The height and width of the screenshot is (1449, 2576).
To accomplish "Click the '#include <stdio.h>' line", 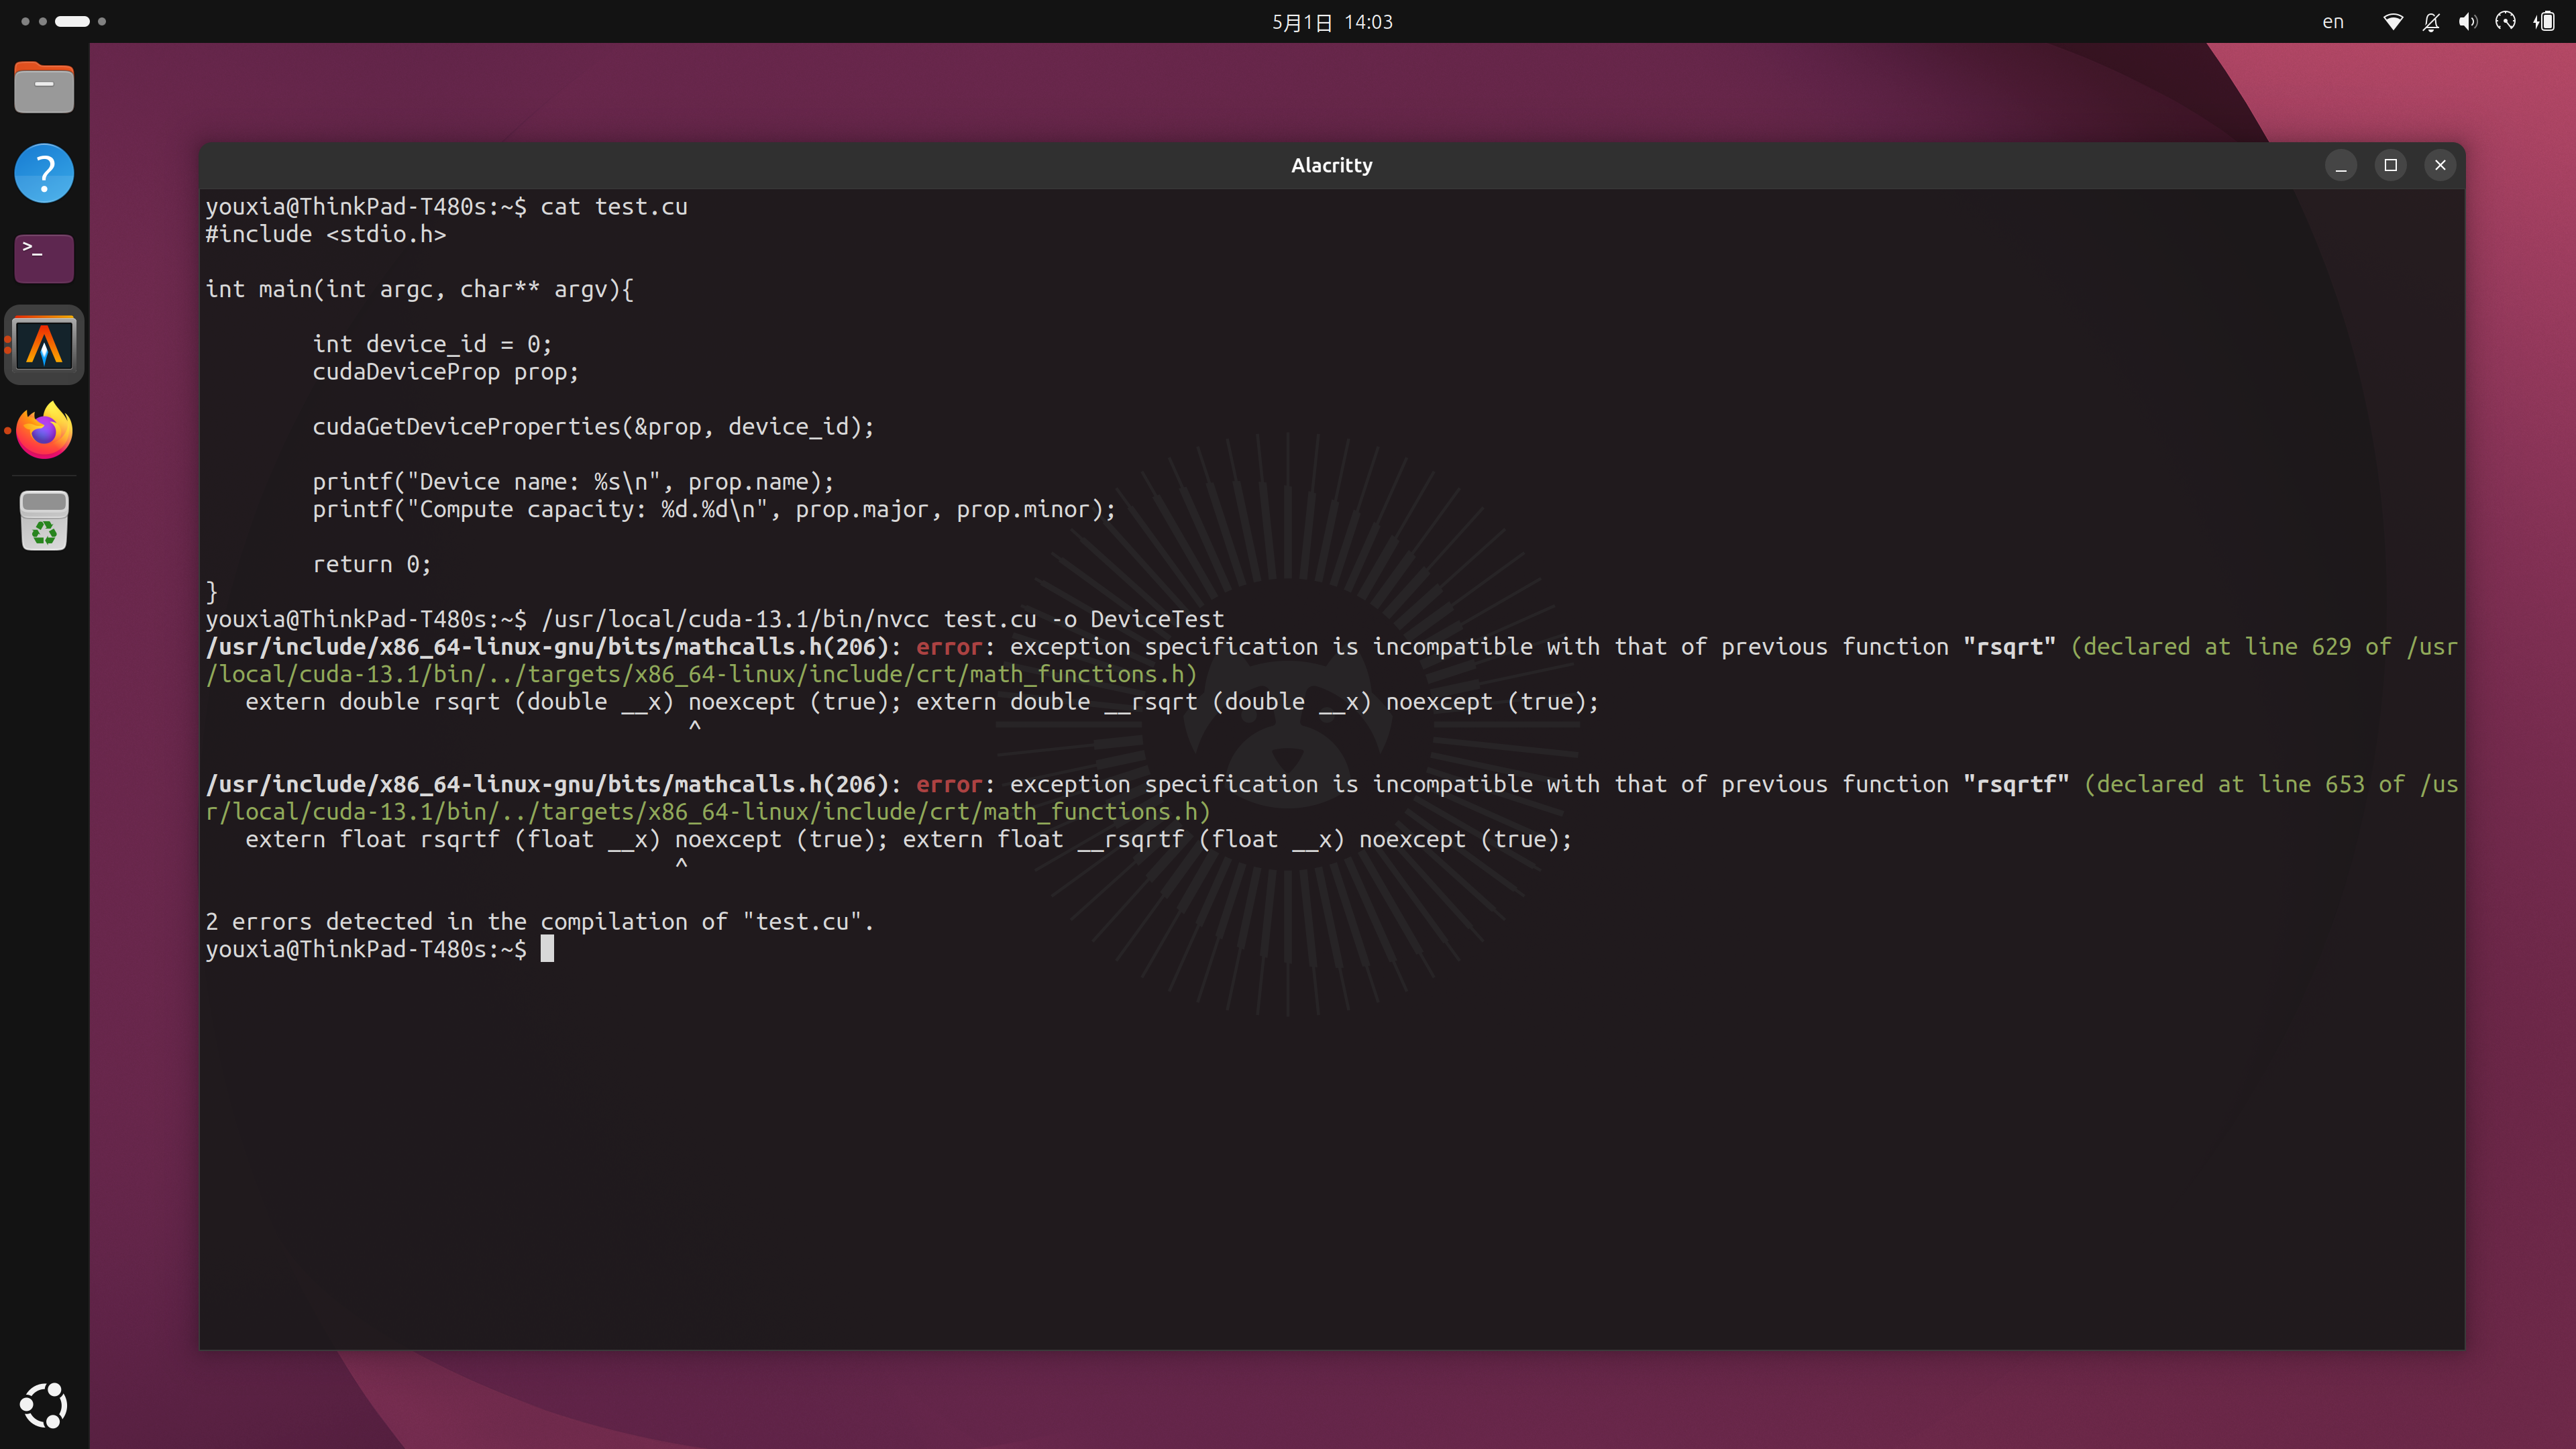I will point(326,234).
